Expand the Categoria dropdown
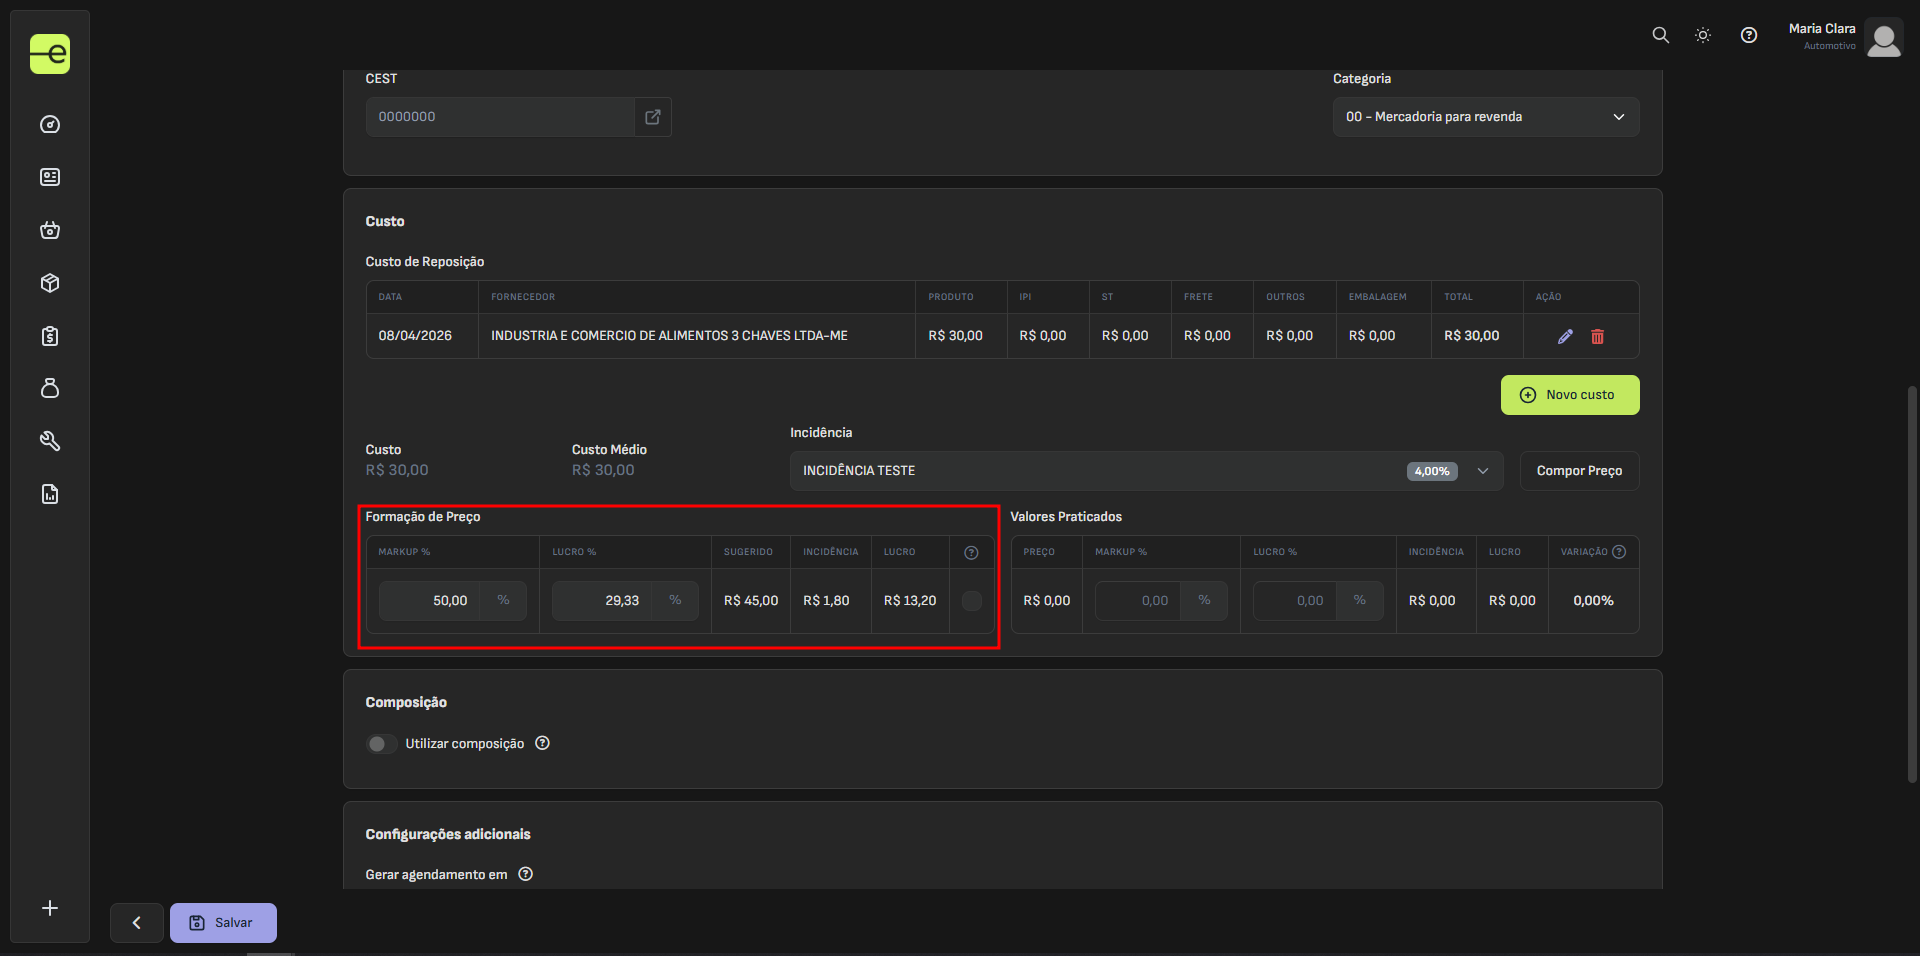1920x956 pixels. pos(1485,117)
